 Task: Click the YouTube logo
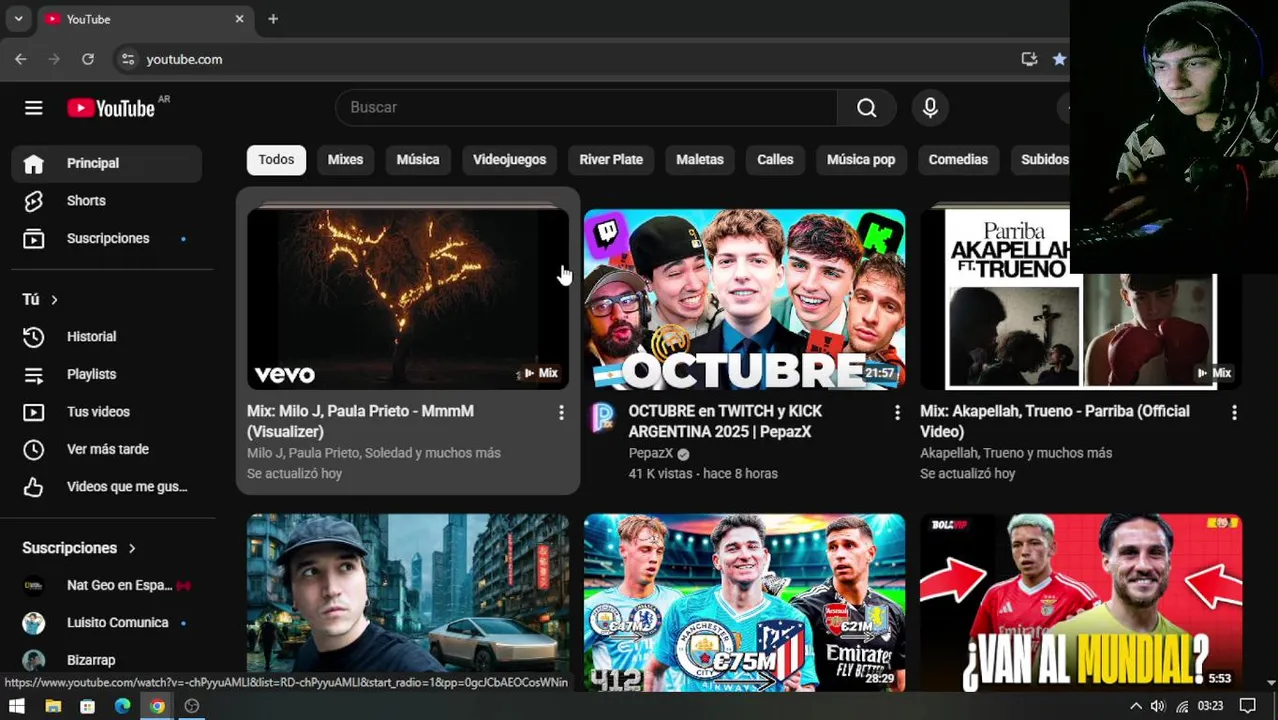coord(111,108)
